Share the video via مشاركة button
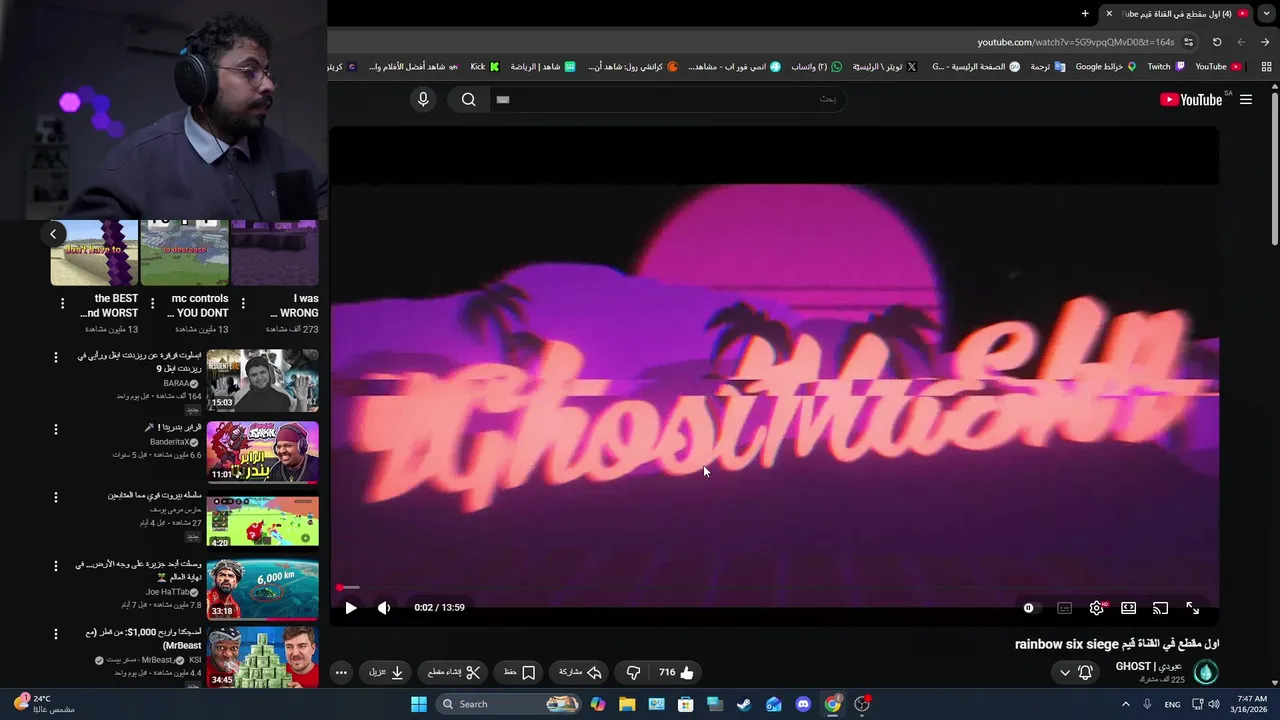 581,673
